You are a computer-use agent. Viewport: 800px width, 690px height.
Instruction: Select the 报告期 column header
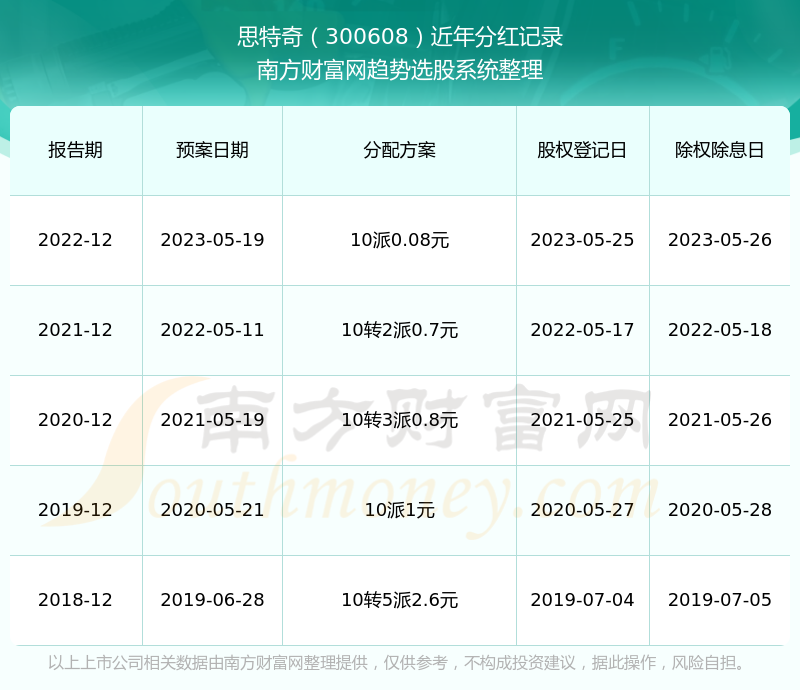click(76, 150)
